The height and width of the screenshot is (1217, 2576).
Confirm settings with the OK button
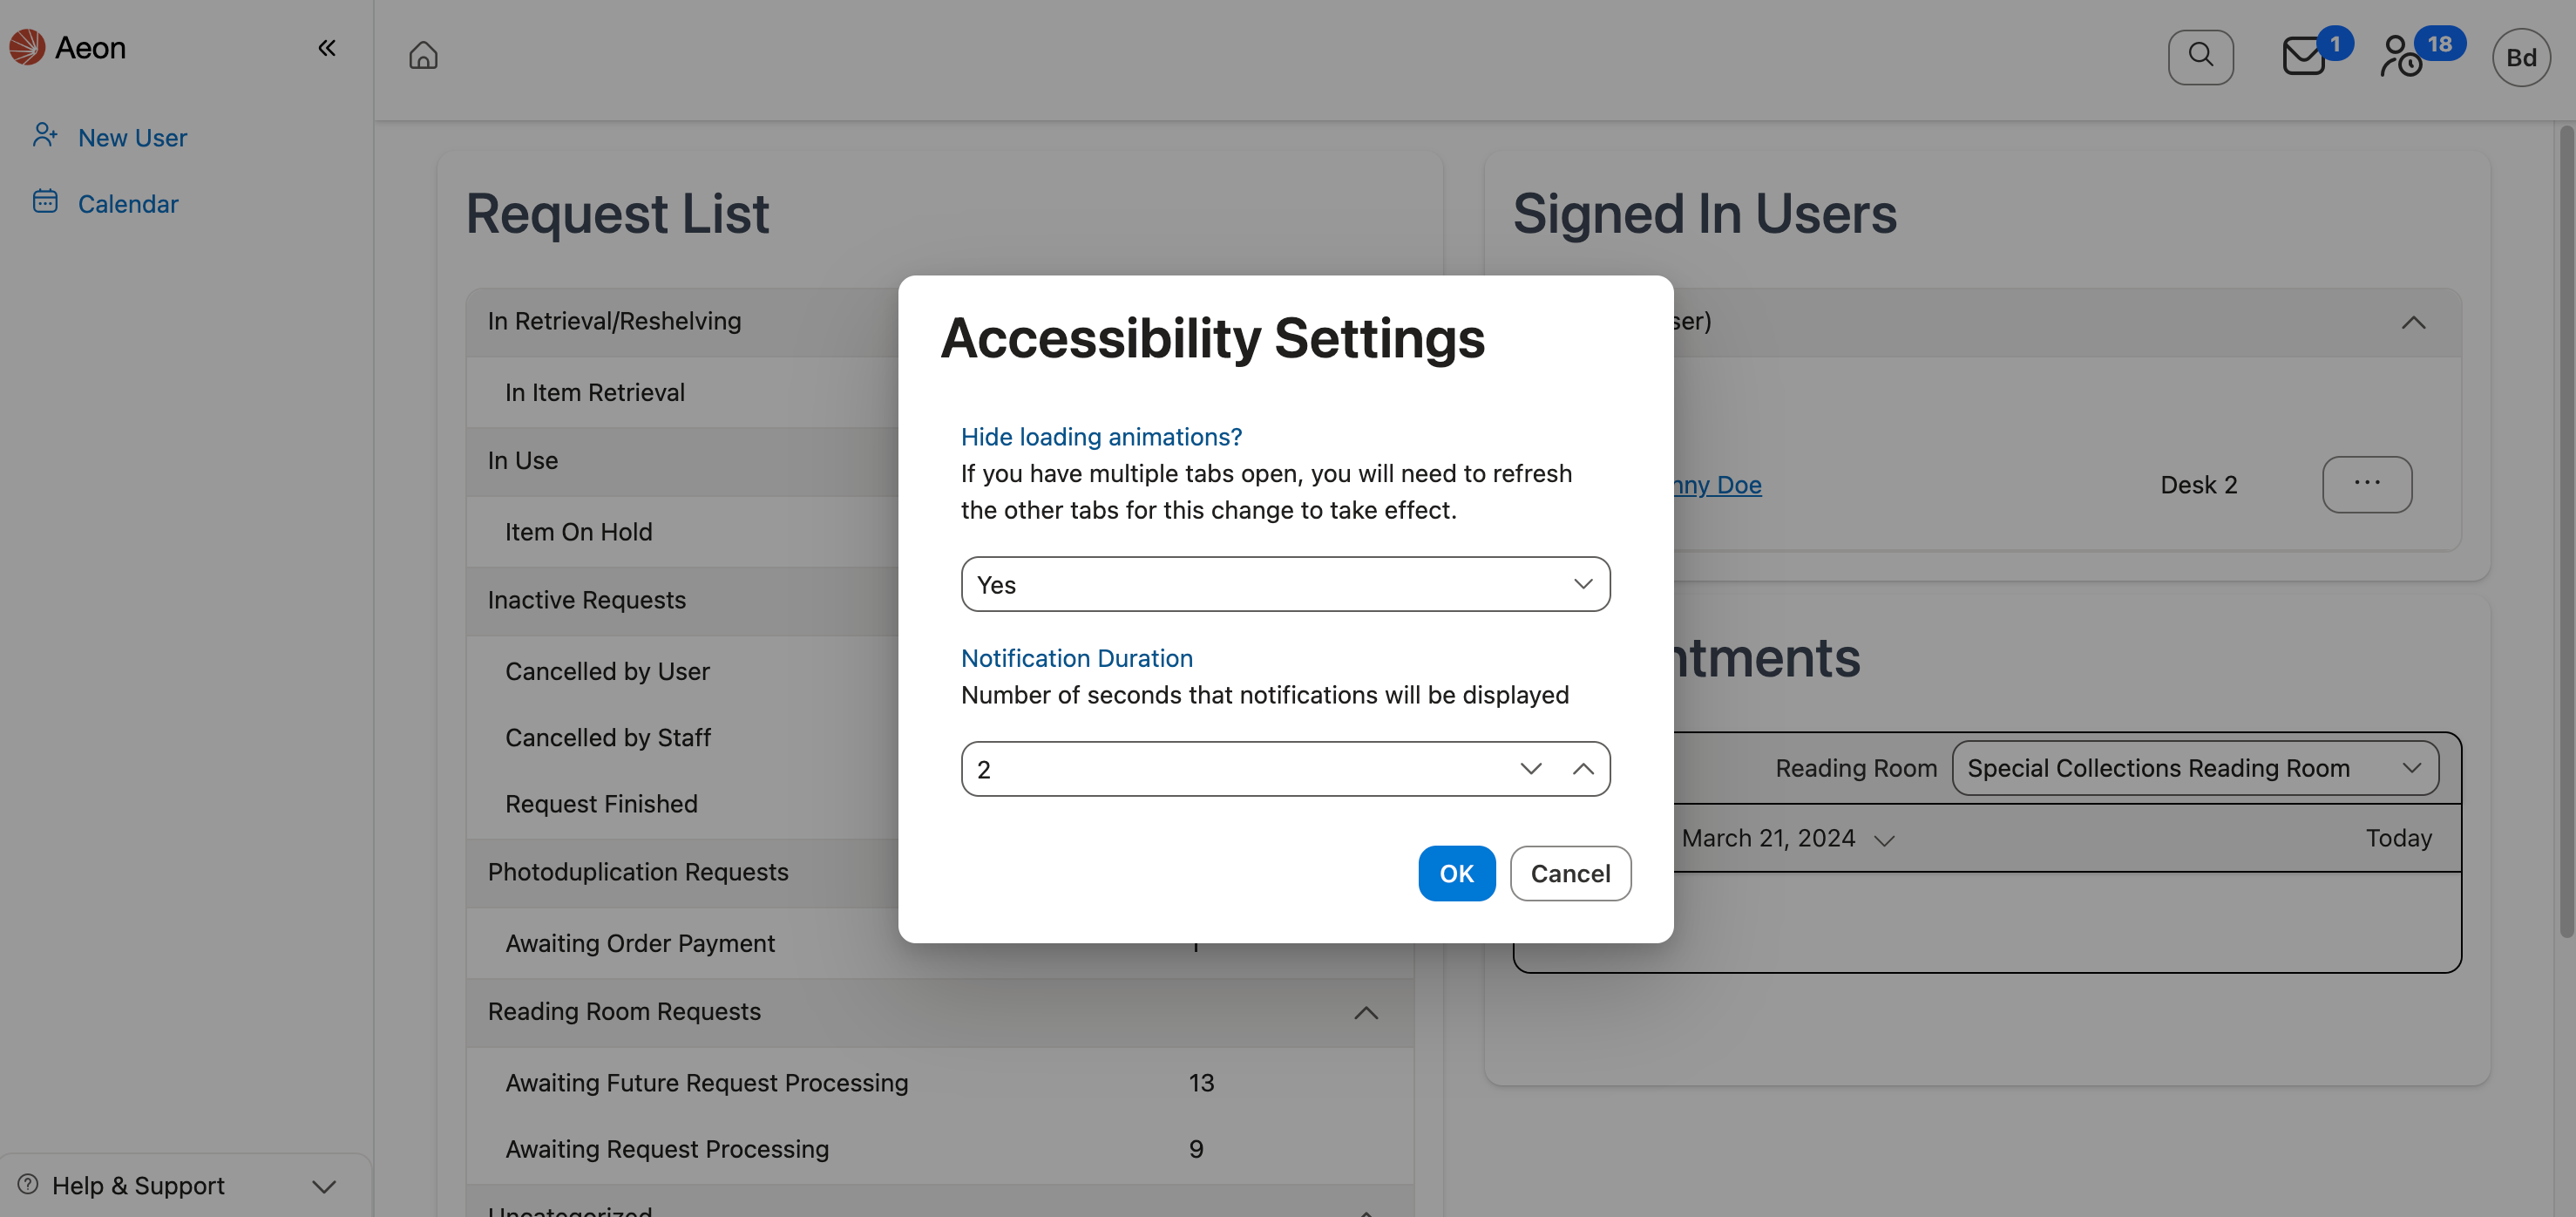(1456, 873)
